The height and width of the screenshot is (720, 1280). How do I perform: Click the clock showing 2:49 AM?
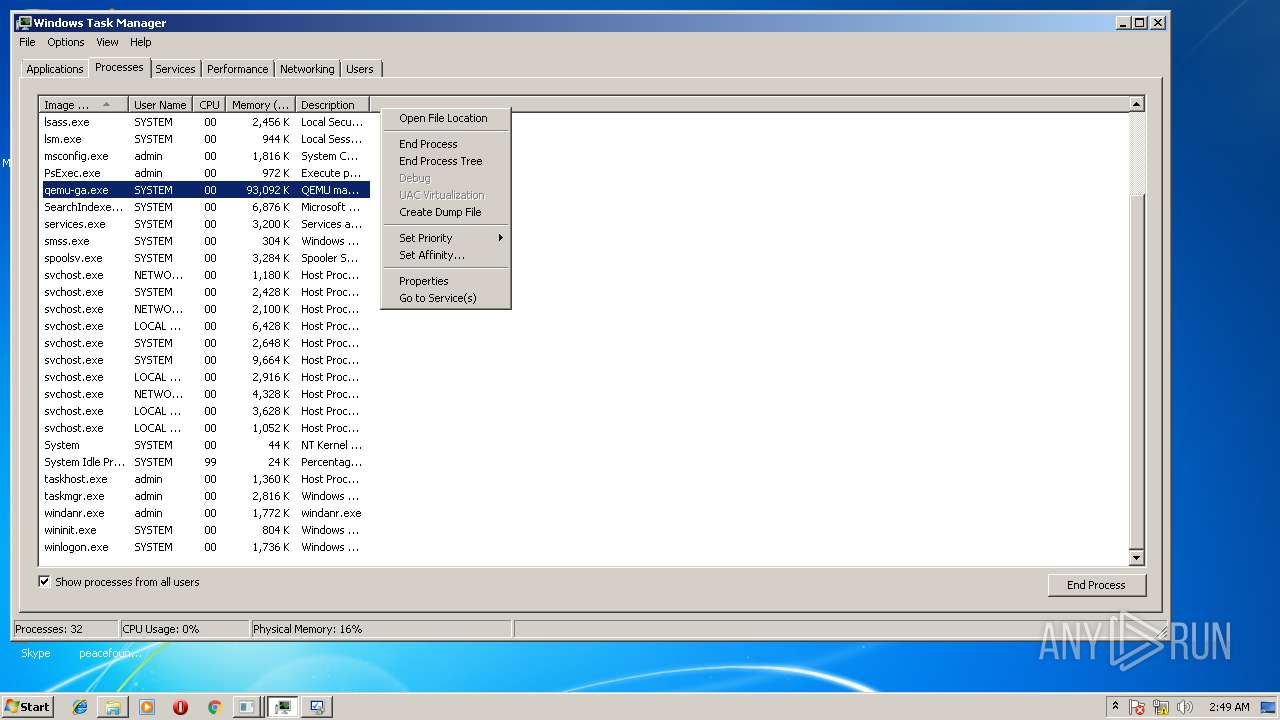(x=1228, y=707)
